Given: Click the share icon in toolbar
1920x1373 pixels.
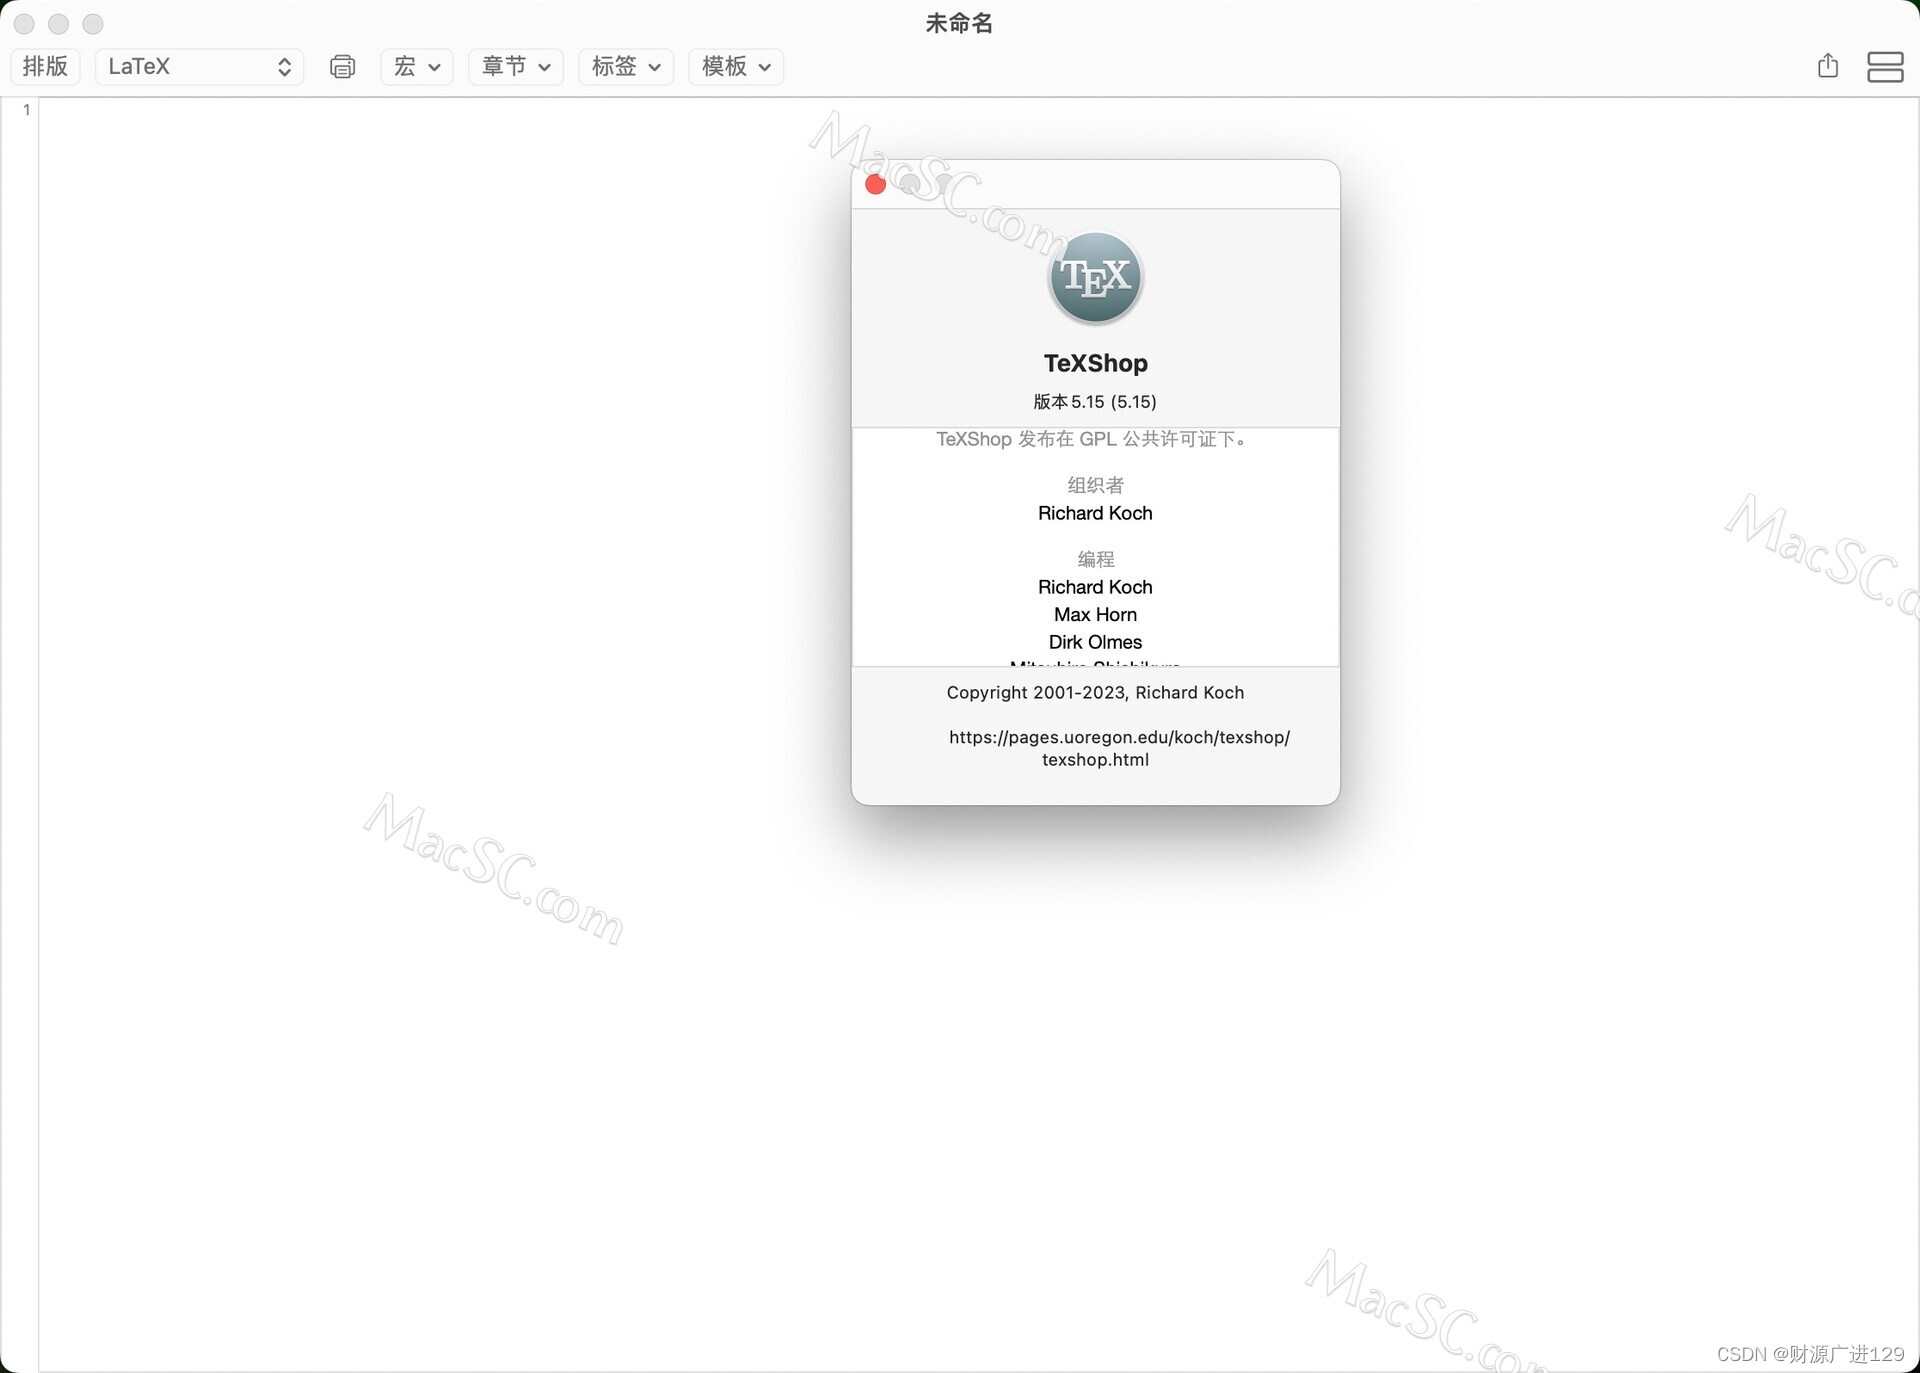Looking at the screenshot, I should (1827, 66).
